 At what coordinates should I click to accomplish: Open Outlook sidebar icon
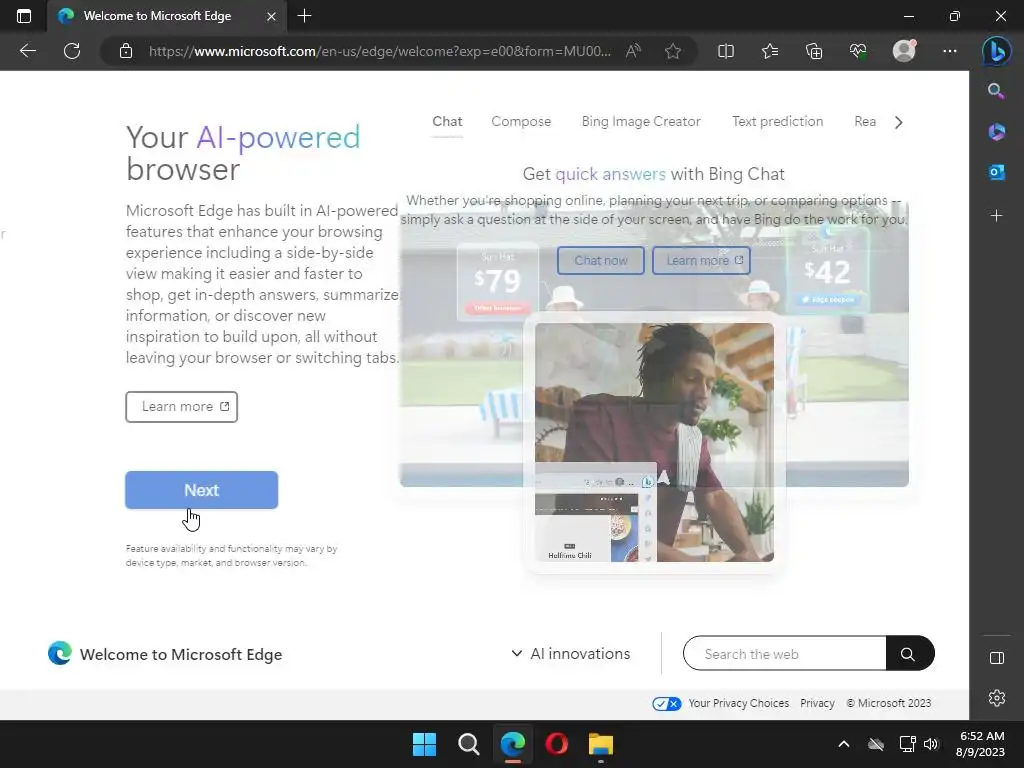coord(996,172)
